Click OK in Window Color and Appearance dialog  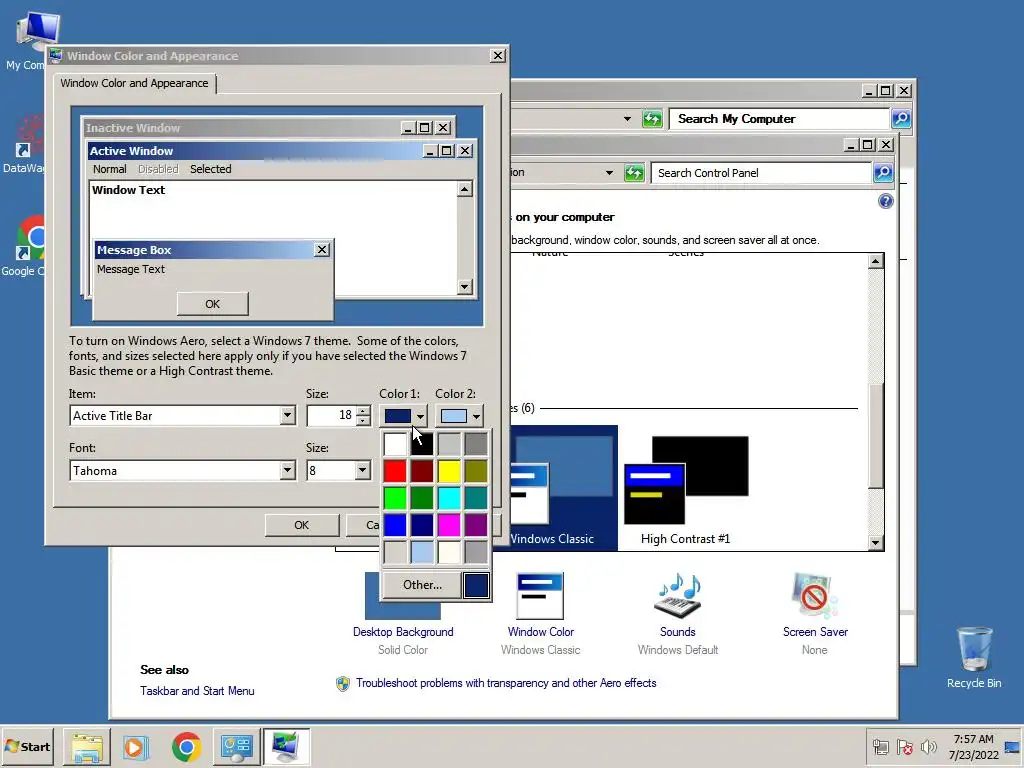pos(302,525)
